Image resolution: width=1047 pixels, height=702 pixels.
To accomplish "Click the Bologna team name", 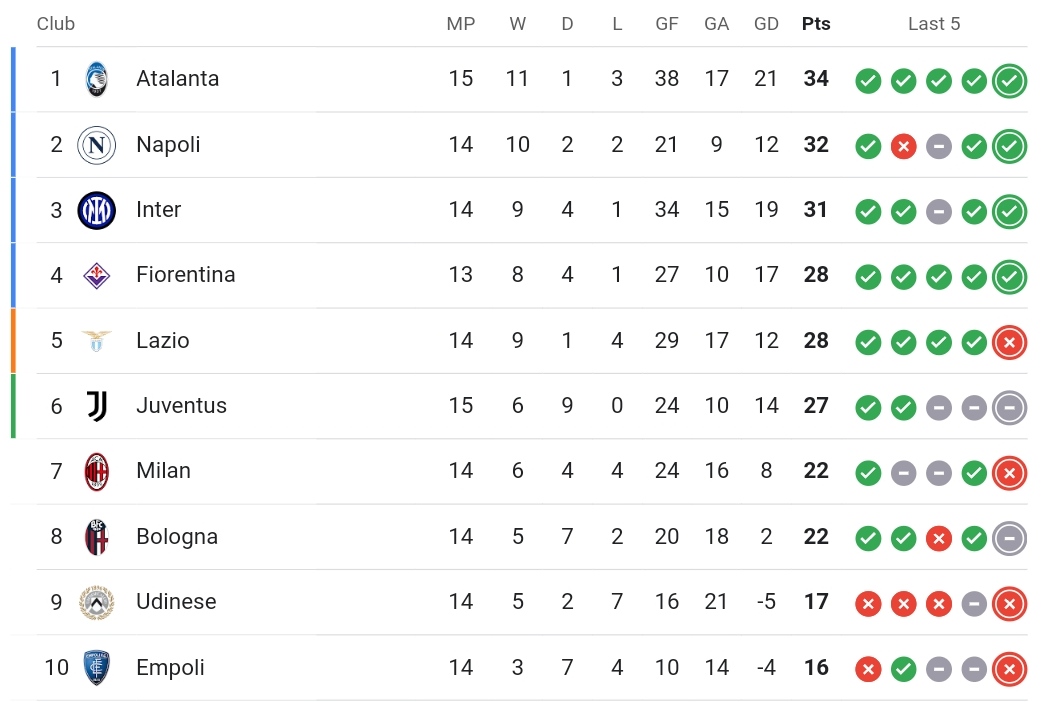I will [177, 536].
